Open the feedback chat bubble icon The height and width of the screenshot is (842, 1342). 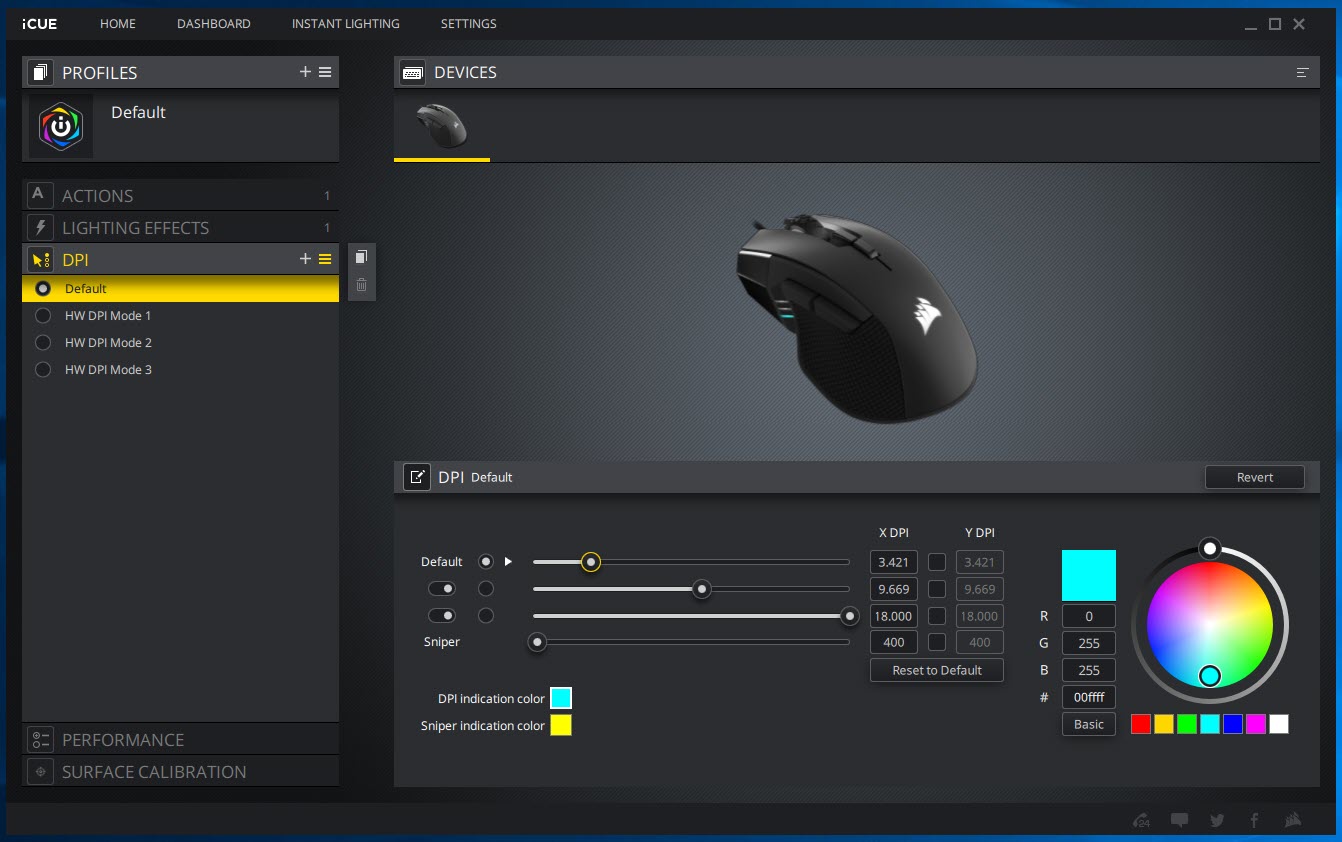(x=1180, y=820)
